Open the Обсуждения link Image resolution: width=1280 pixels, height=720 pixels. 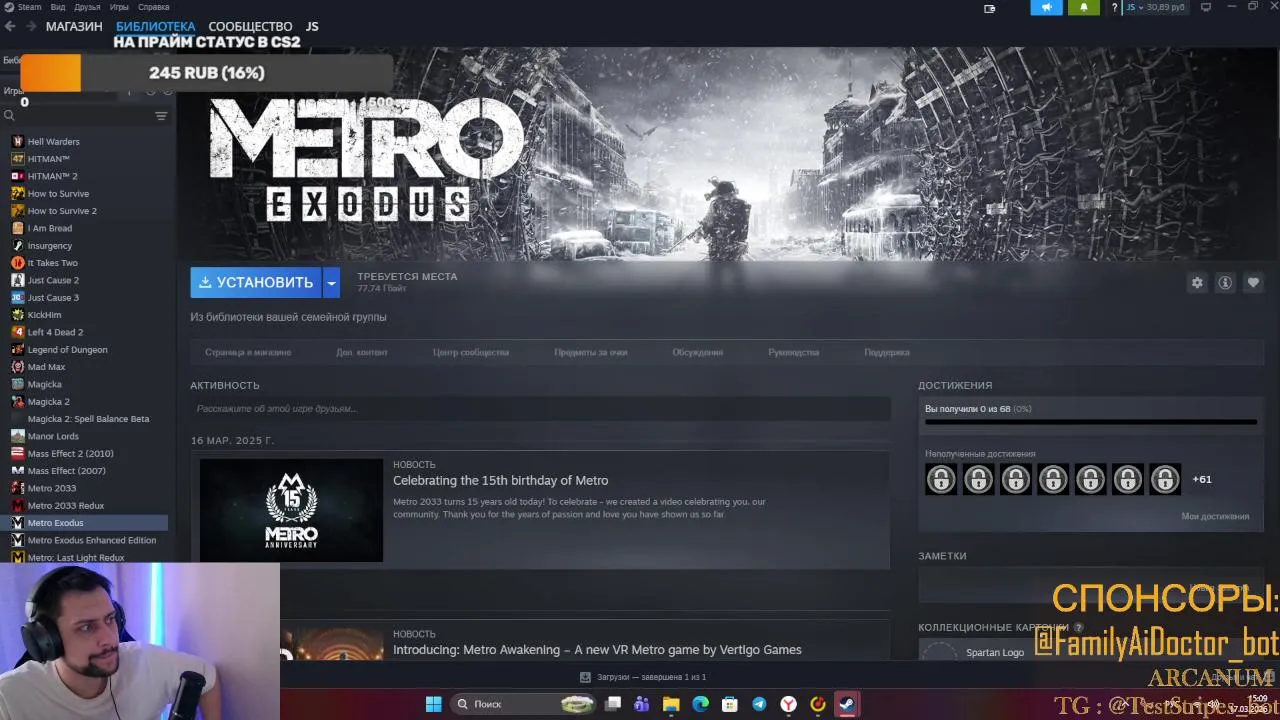698,352
